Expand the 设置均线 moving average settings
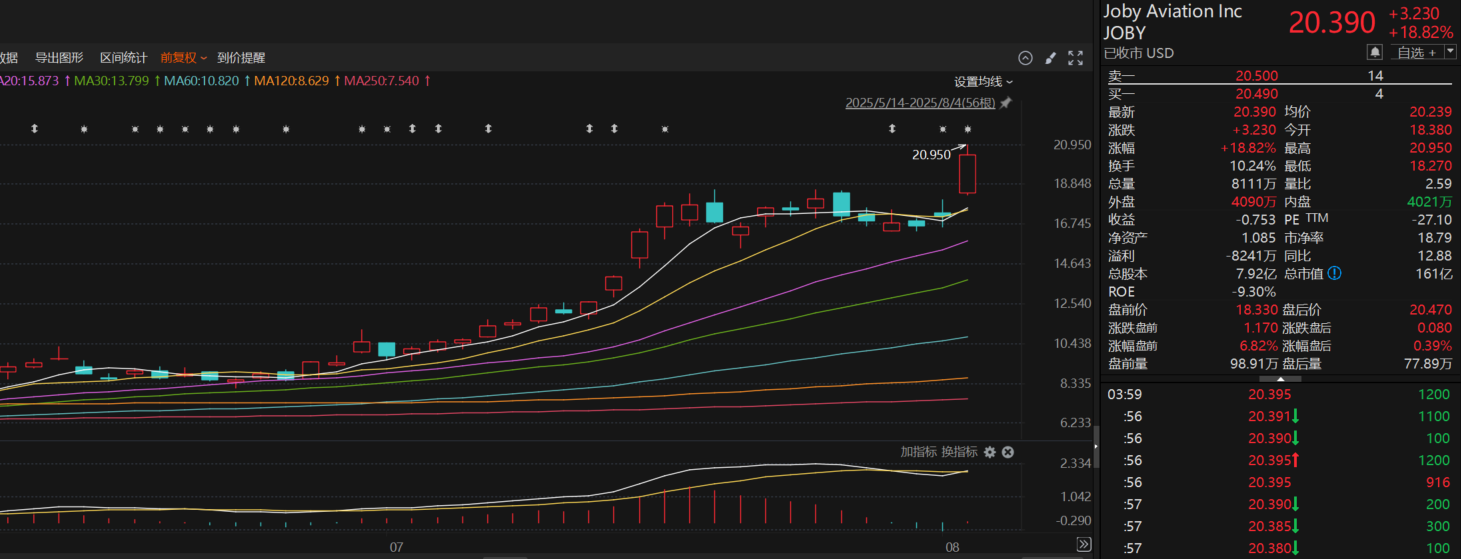 point(983,82)
